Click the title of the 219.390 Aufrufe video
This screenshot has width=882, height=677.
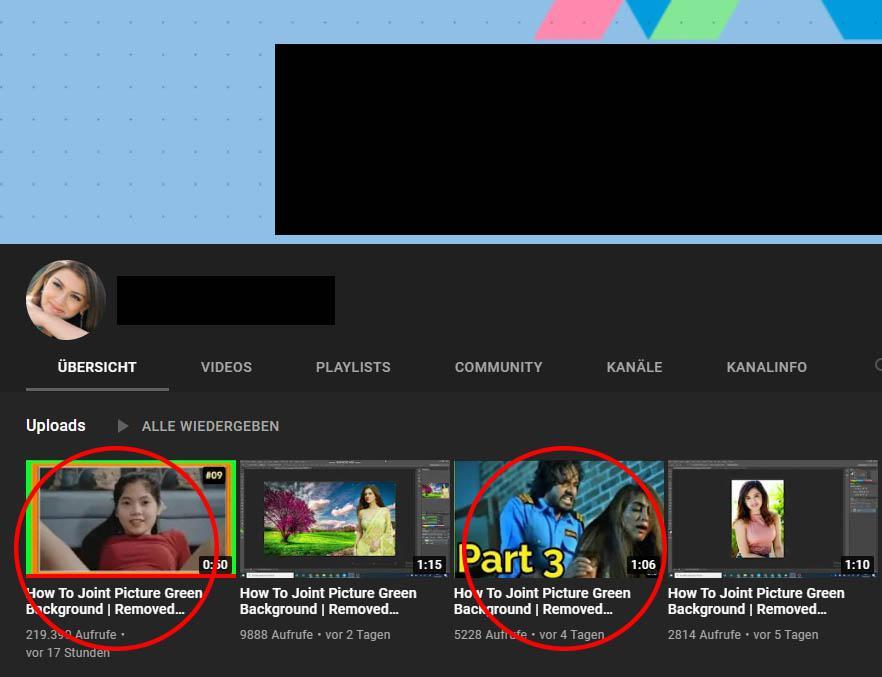pos(114,601)
